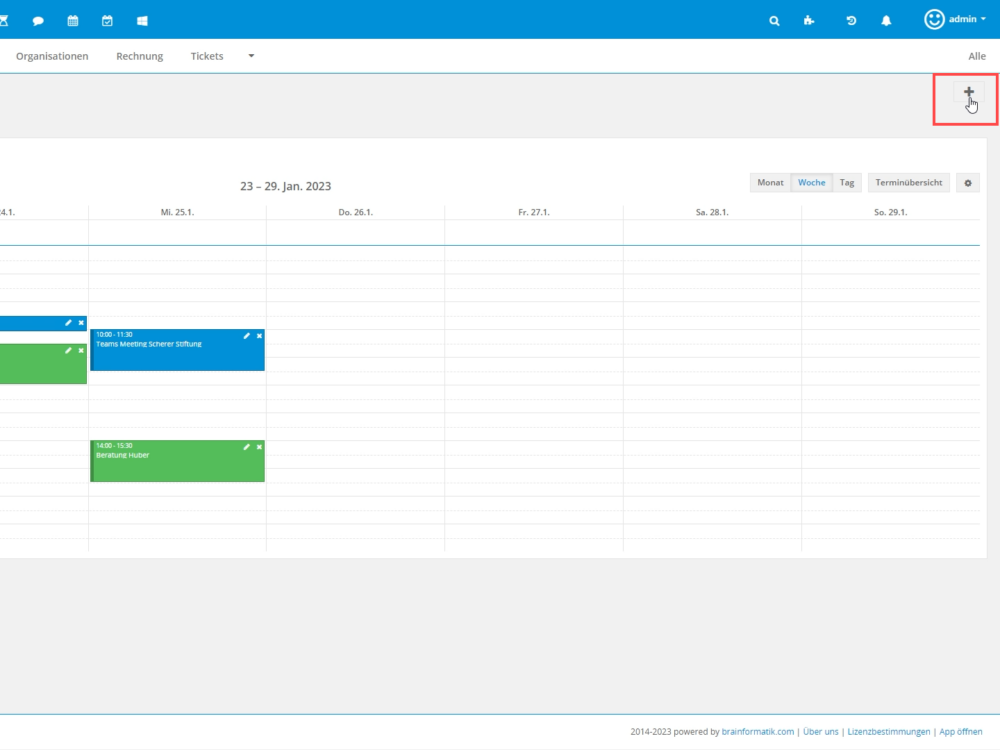Click the plus button to add appointment
The width and height of the screenshot is (1000, 750).
point(968,93)
